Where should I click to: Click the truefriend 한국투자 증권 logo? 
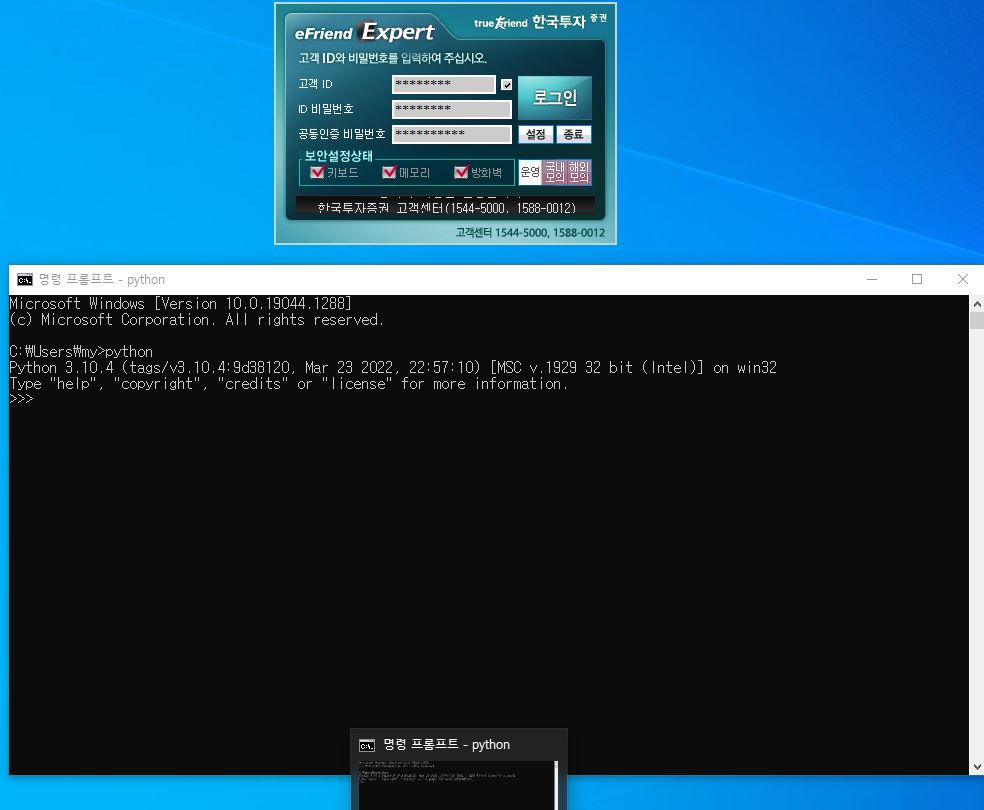(x=540, y=22)
